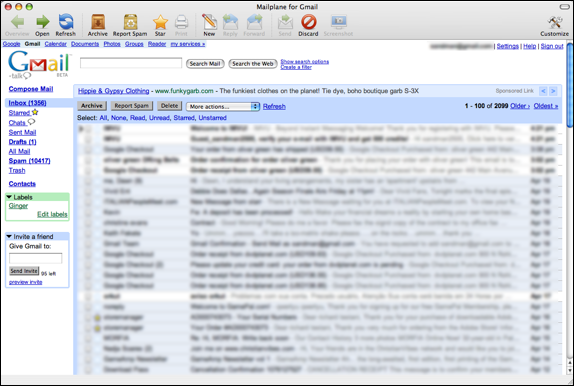The height and width of the screenshot is (386, 574).
Task: Click the Archive box toolbar icon
Action: click(x=98, y=22)
